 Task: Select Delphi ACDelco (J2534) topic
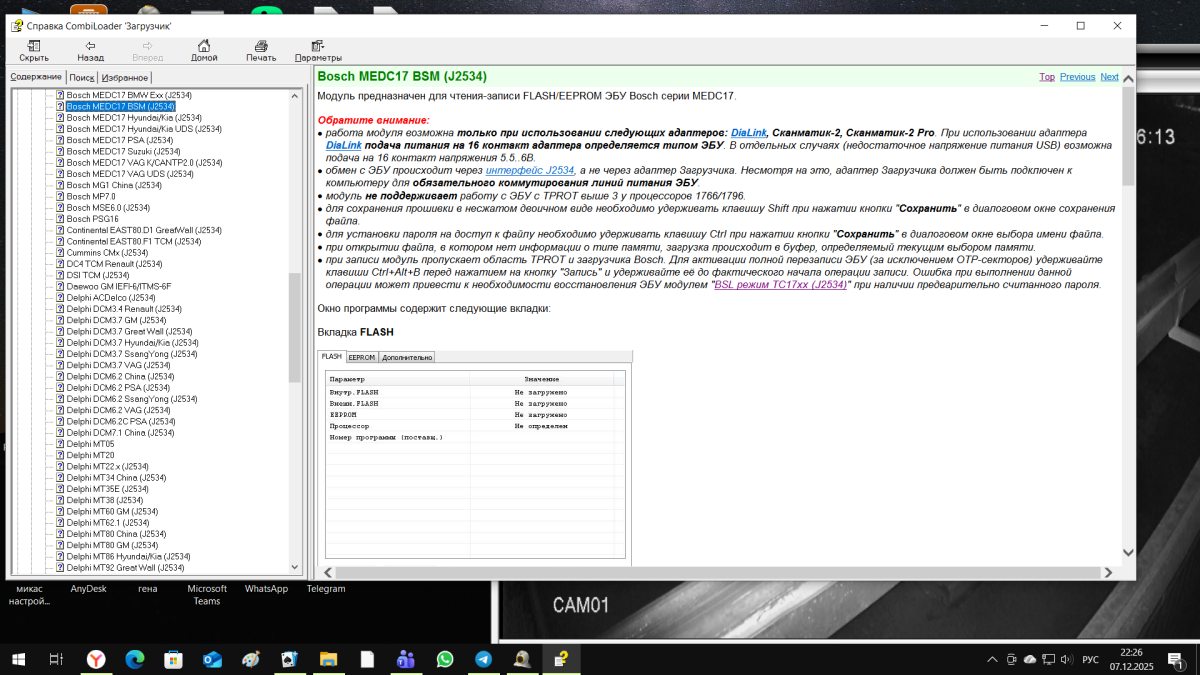111,298
